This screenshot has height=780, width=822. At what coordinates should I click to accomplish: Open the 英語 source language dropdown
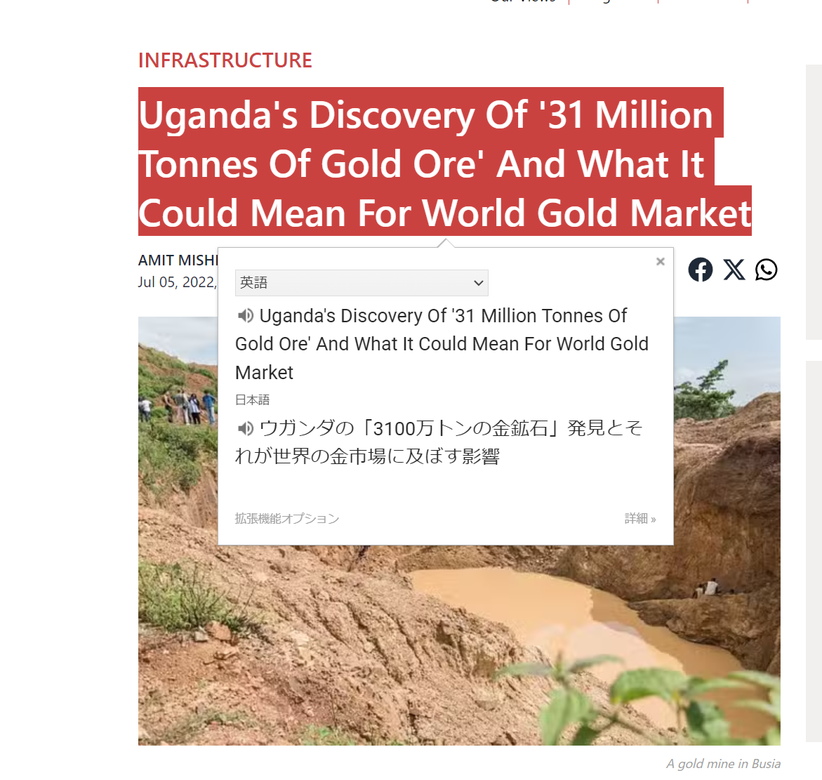pos(362,283)
